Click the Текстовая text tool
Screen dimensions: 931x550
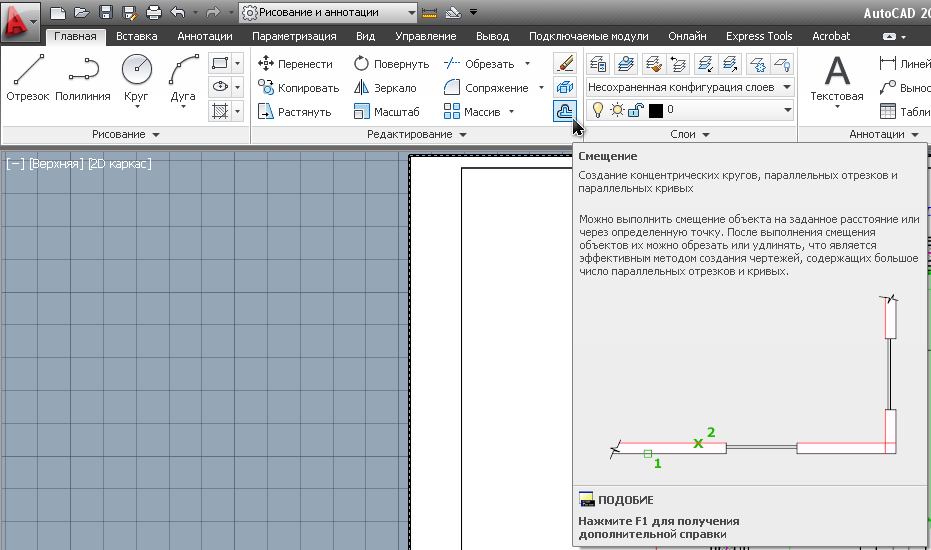point(837,81)
